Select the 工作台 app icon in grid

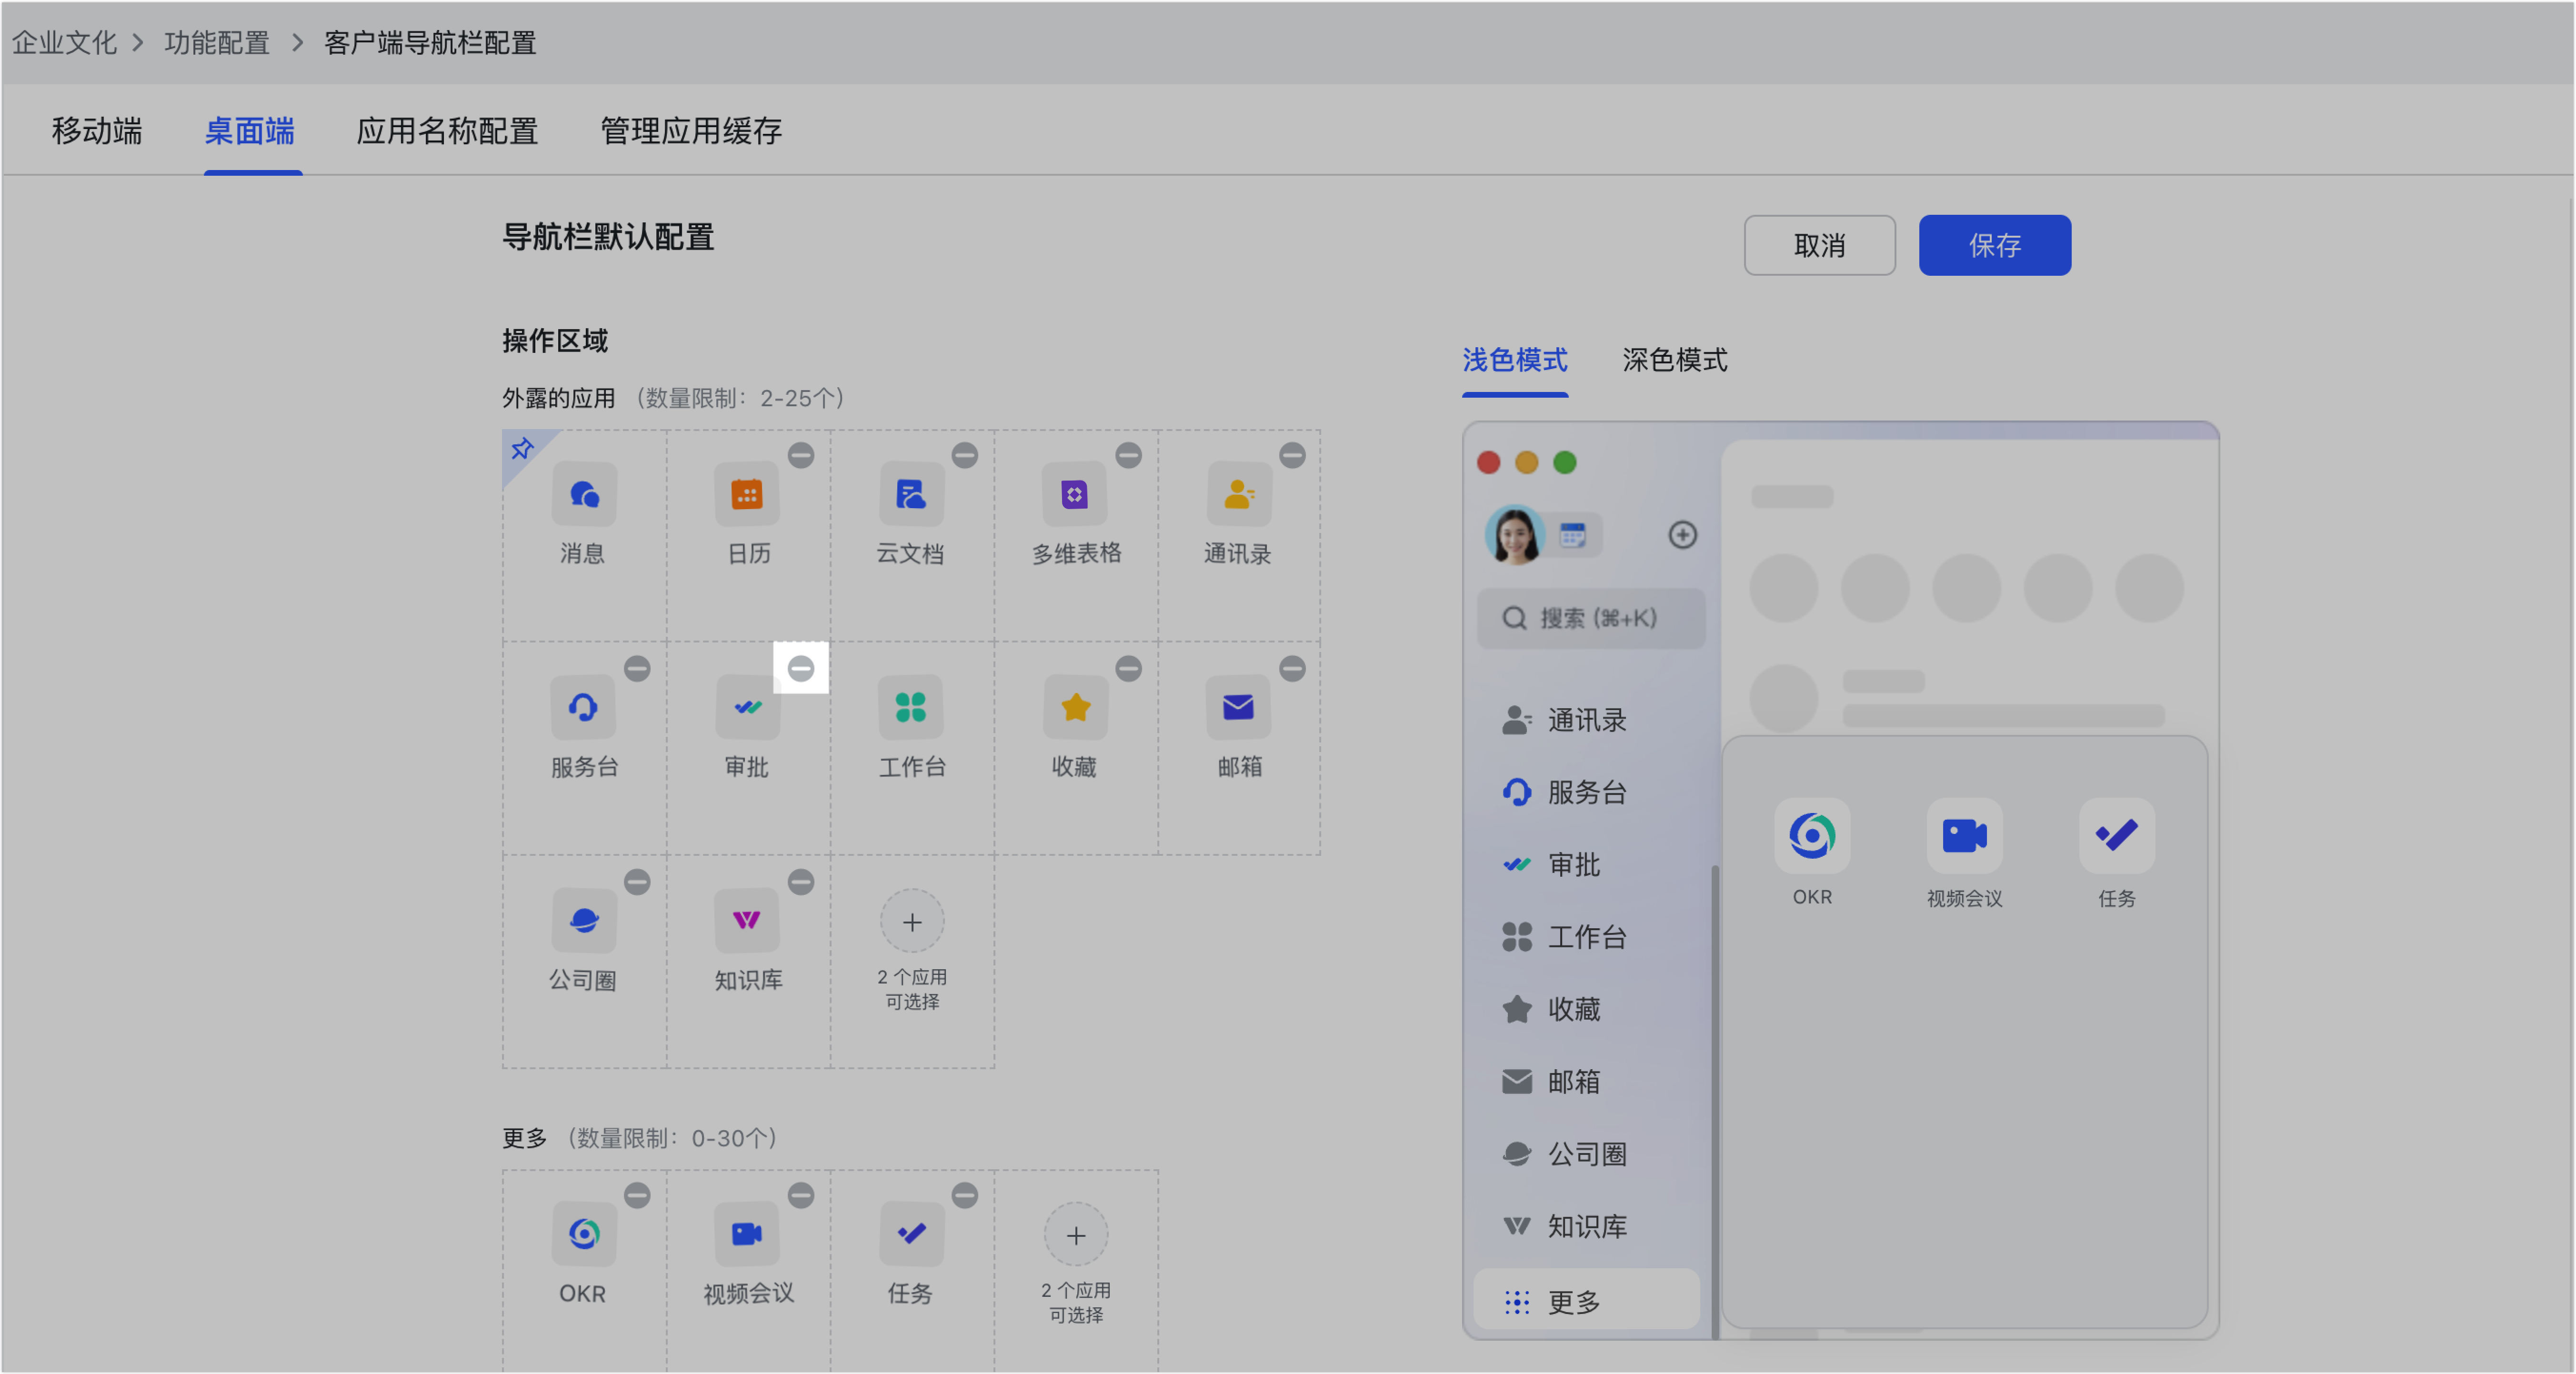(x=911, y=707)
